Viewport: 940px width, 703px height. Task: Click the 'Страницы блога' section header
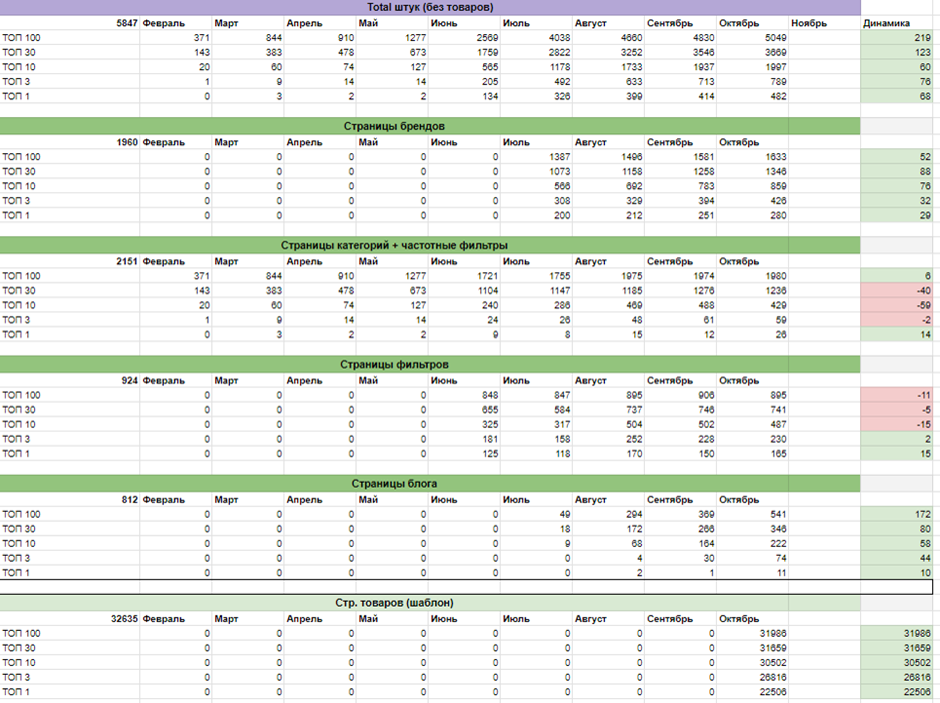(x=430, y=484)
